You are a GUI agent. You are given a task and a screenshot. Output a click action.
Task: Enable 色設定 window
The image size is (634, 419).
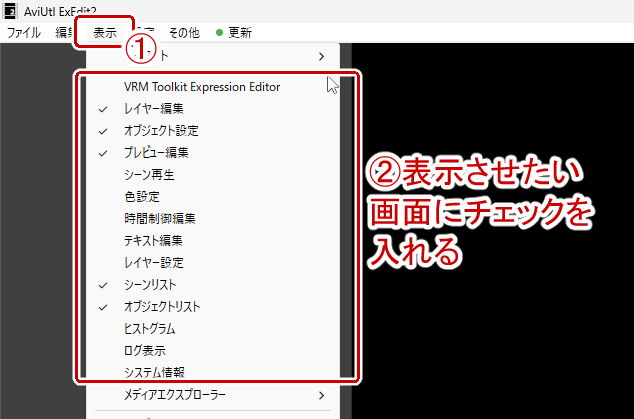click(x=213, y=197)
